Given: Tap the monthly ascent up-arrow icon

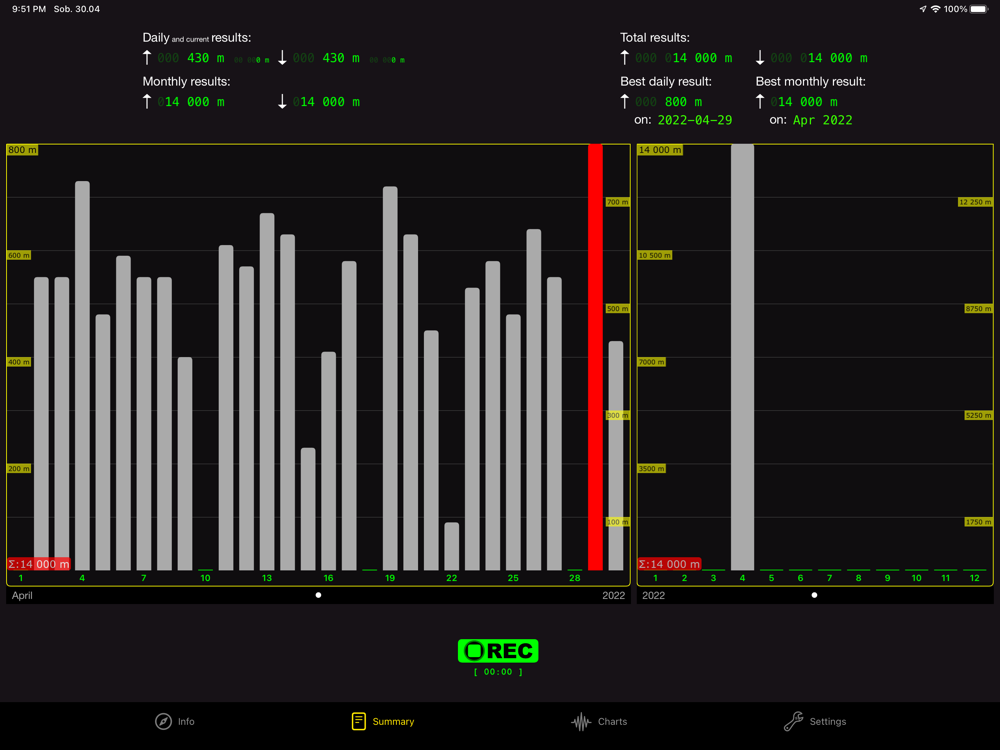Looking at the screenshot, I should click(x=147, y=101).
